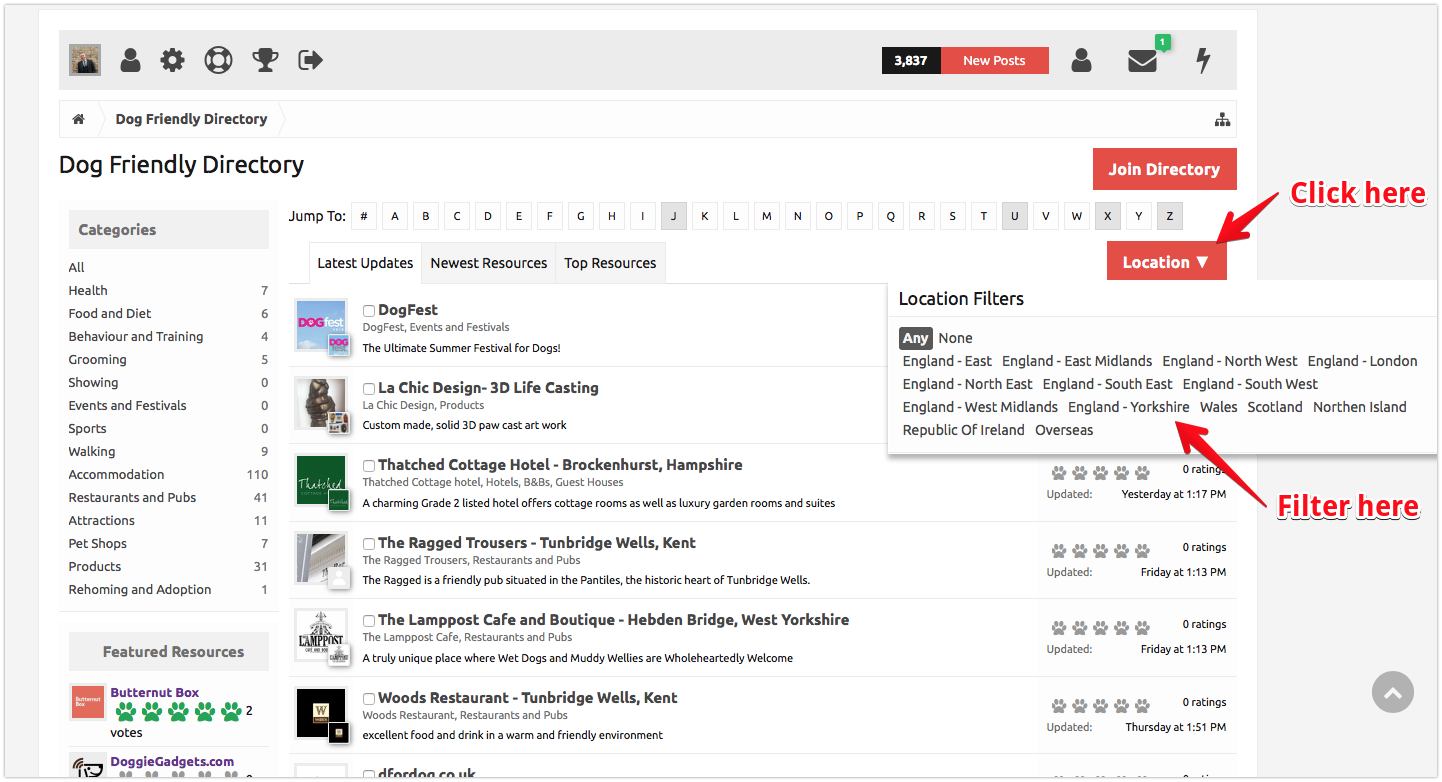
Task: Open DoggieGadgets.com featured link
Action: tap(172, 761)
